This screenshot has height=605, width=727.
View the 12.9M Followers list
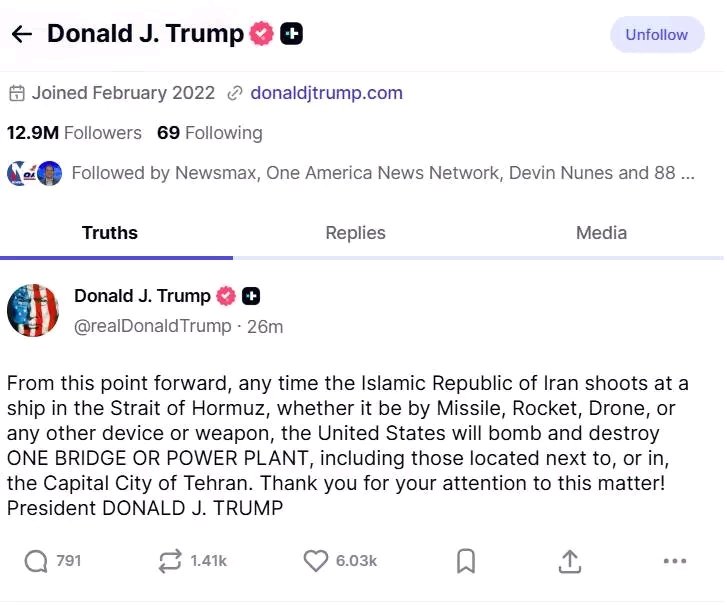[x=74, y=133]
